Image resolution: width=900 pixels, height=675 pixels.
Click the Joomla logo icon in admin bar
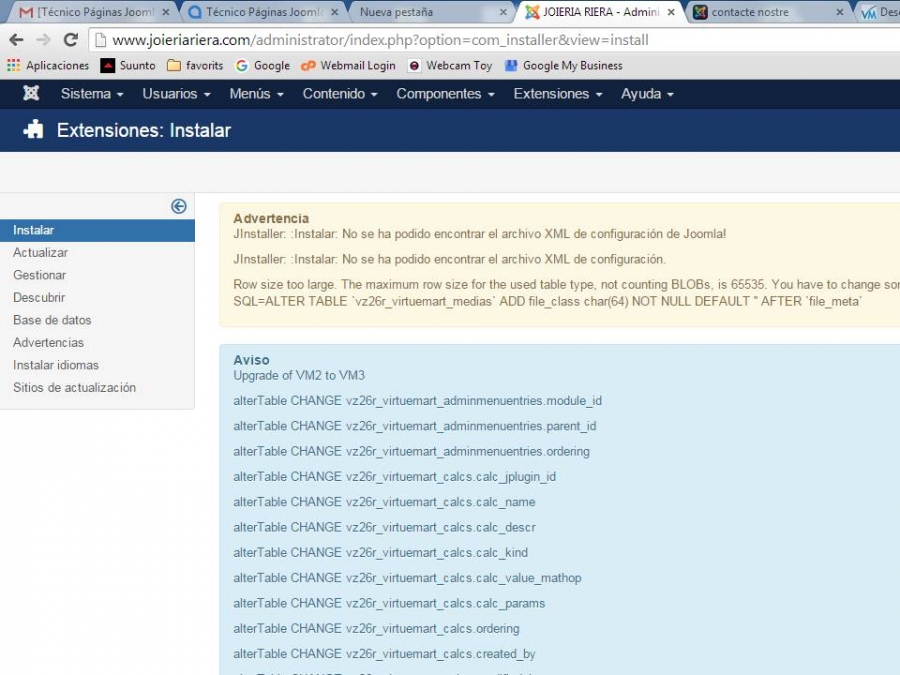click(x=31, y=93)
